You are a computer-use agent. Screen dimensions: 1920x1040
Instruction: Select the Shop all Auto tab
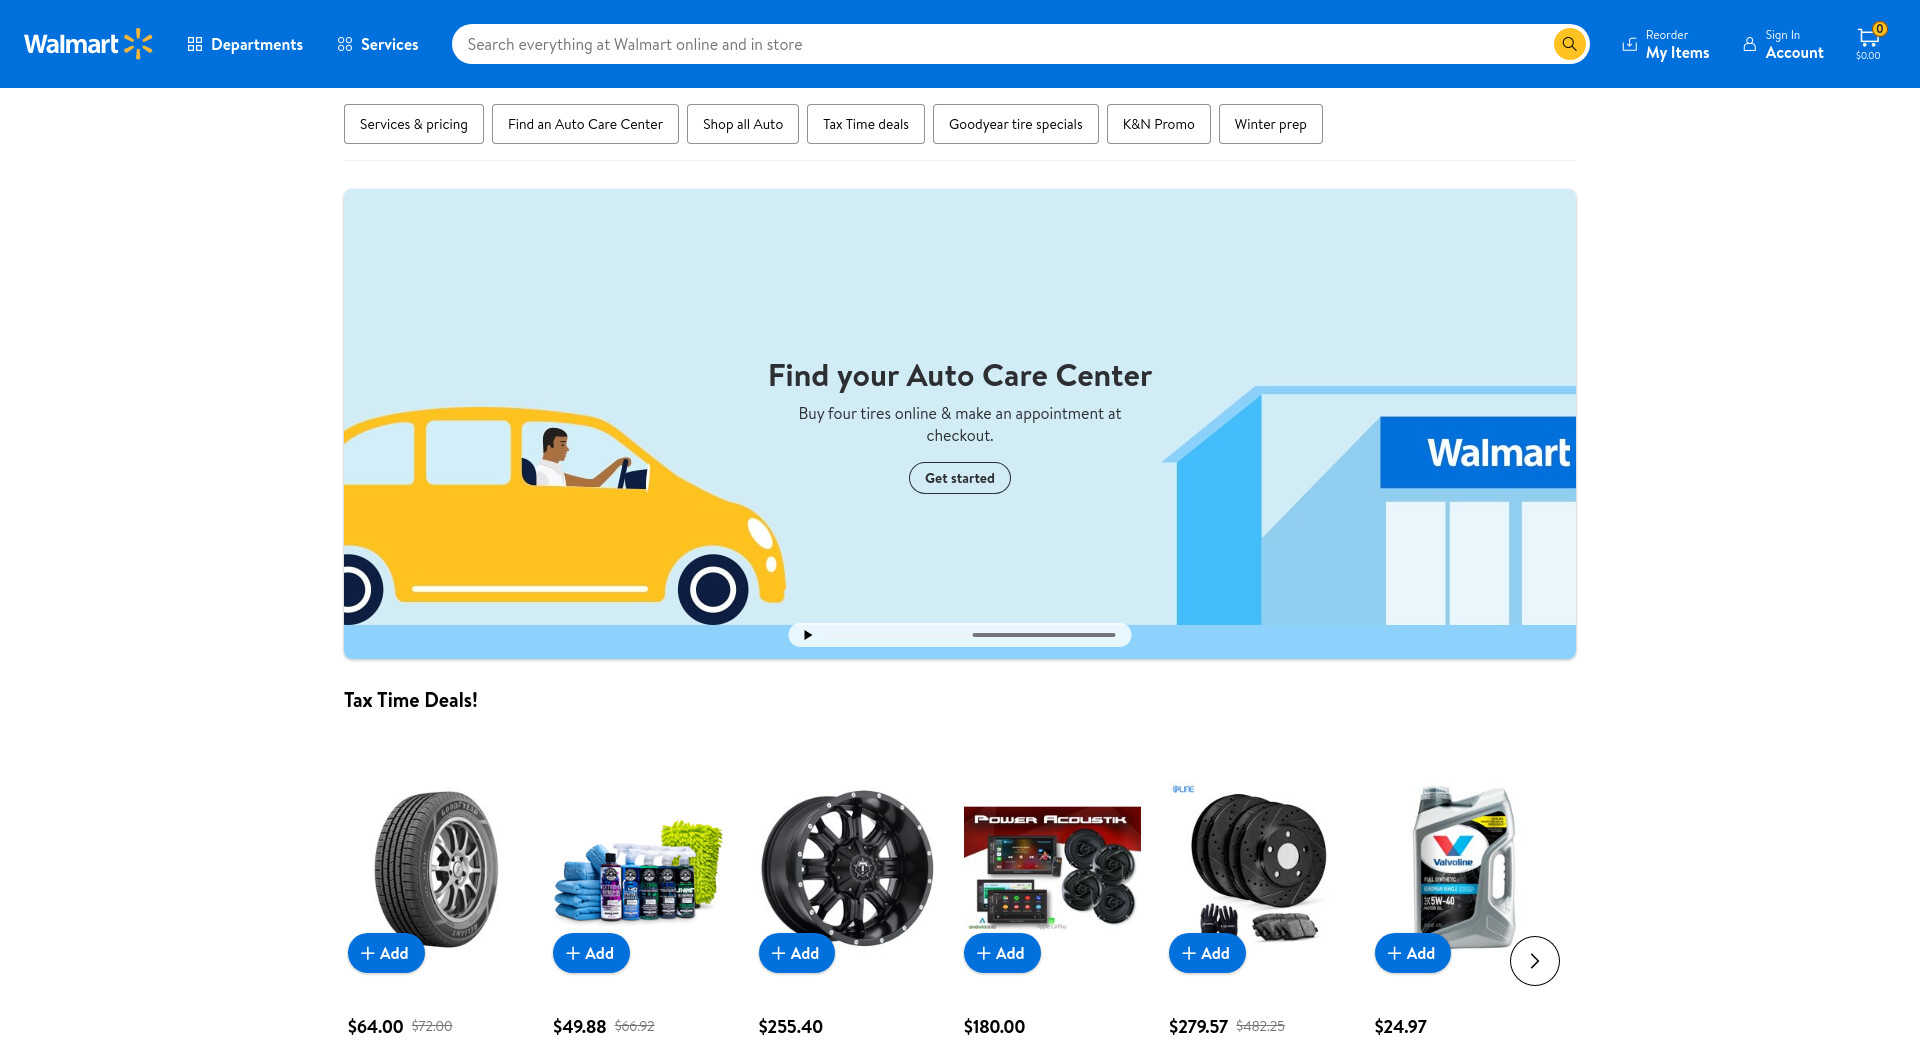743,124
